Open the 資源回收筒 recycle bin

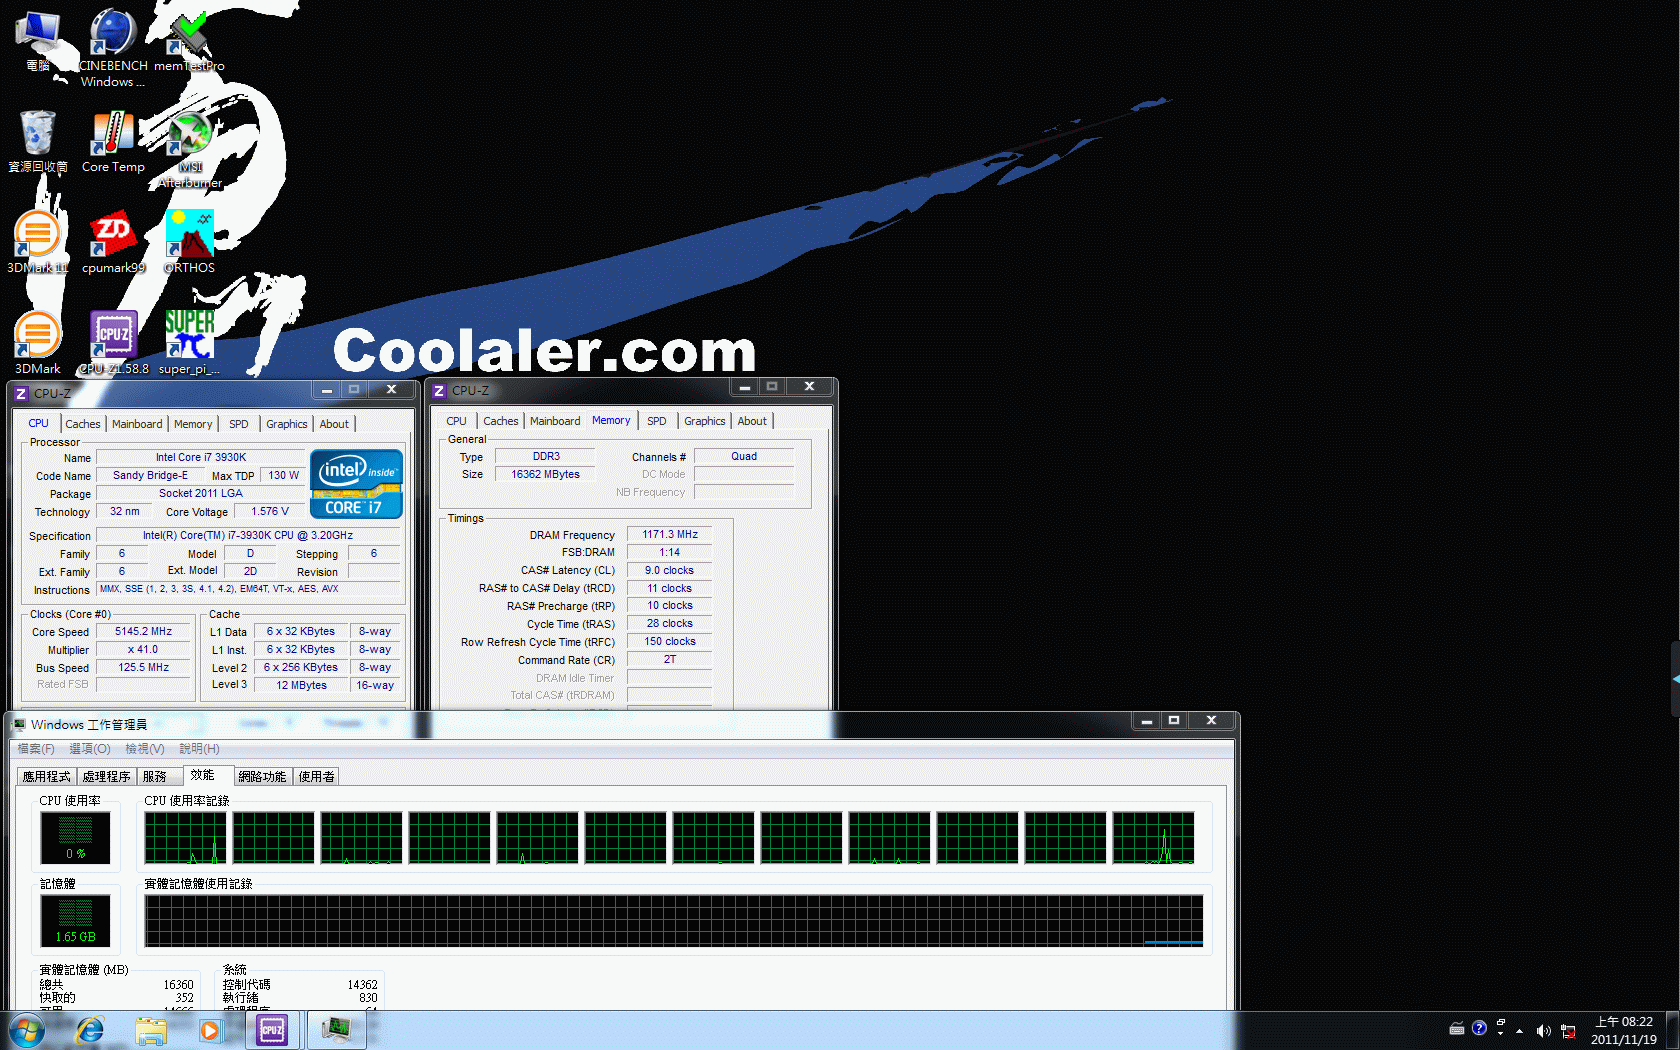coord(38,141)
